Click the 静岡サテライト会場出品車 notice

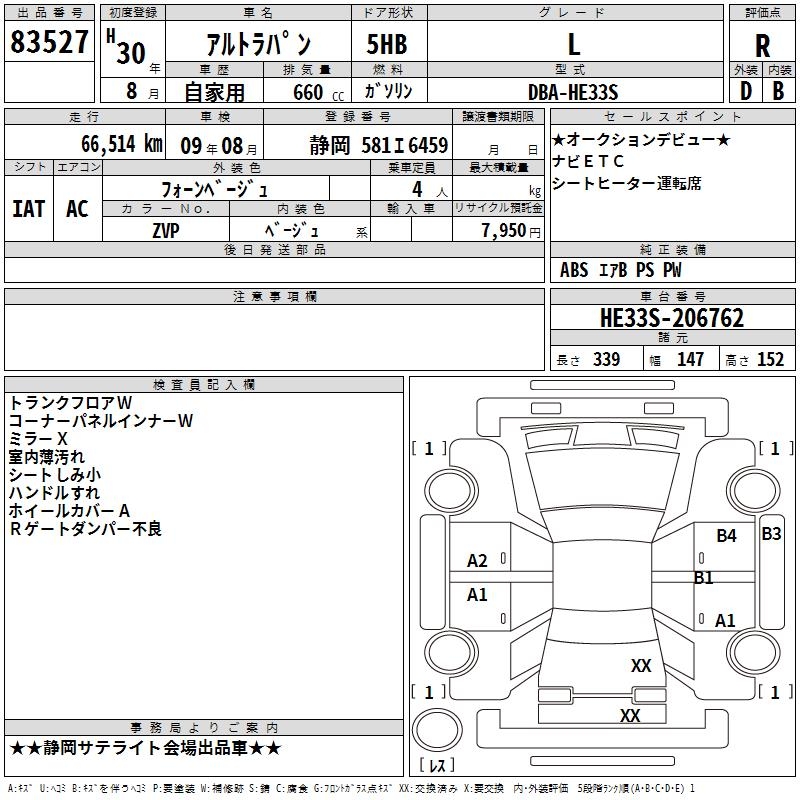146,748
